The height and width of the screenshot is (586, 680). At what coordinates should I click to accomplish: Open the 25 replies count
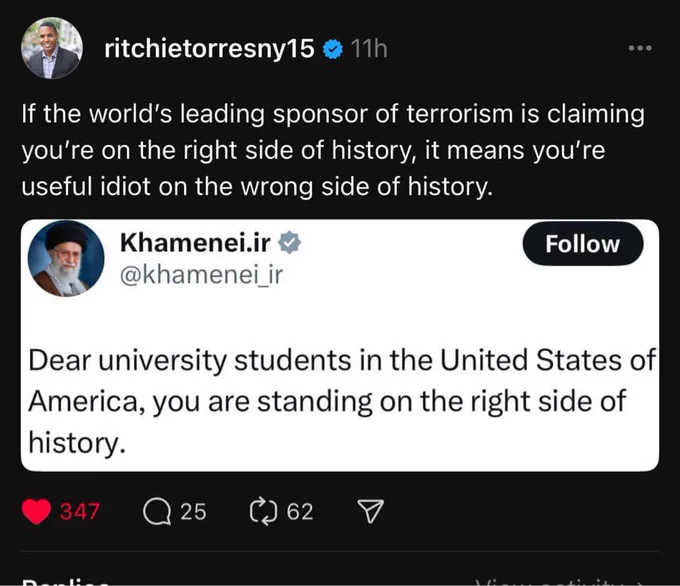[193, 512]
